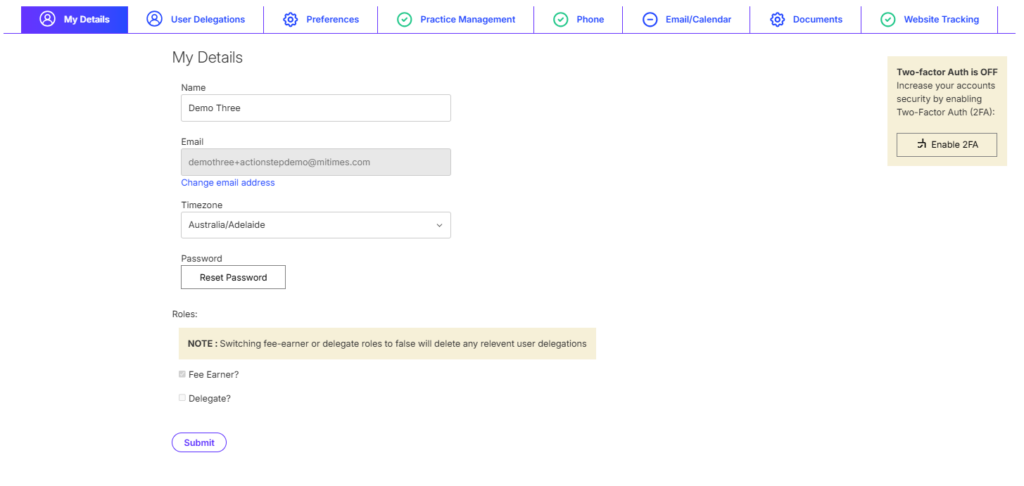Click the Change email address link
Screen dimensions: 1024x486
tap(228, 183)
